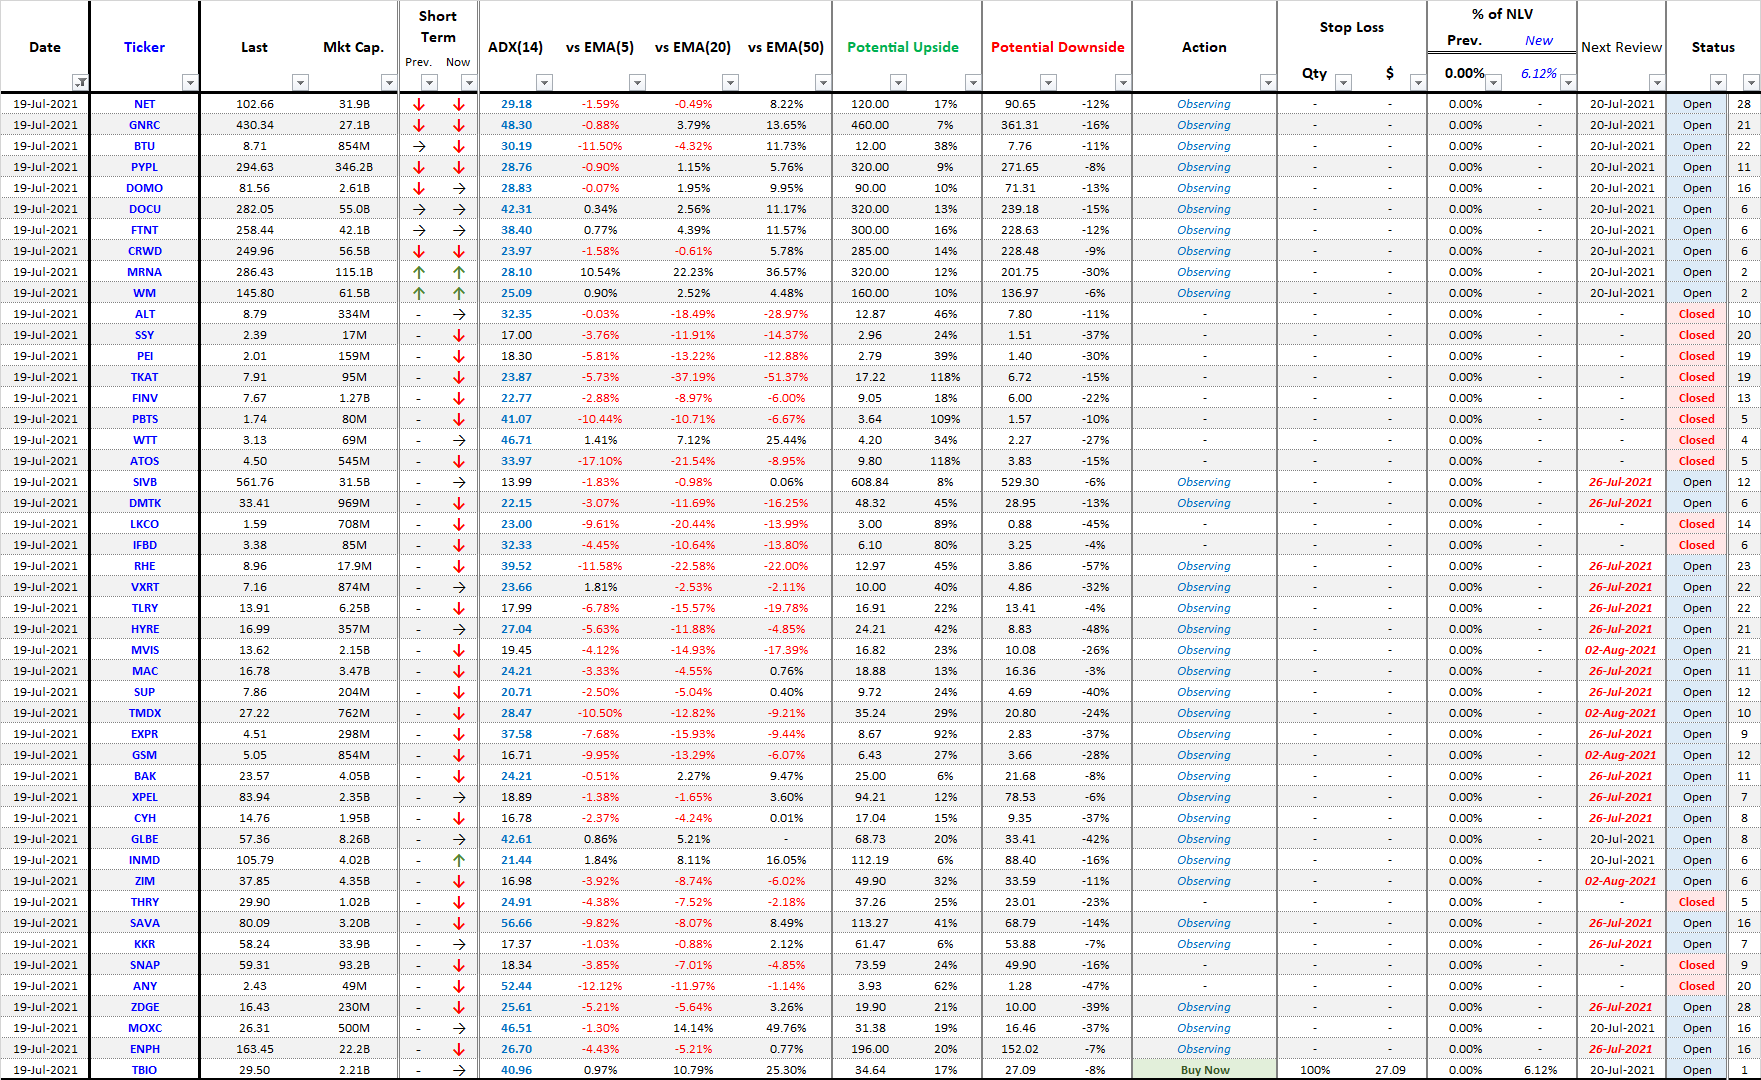Open the ENPH ticker link

click(145, 1049)
